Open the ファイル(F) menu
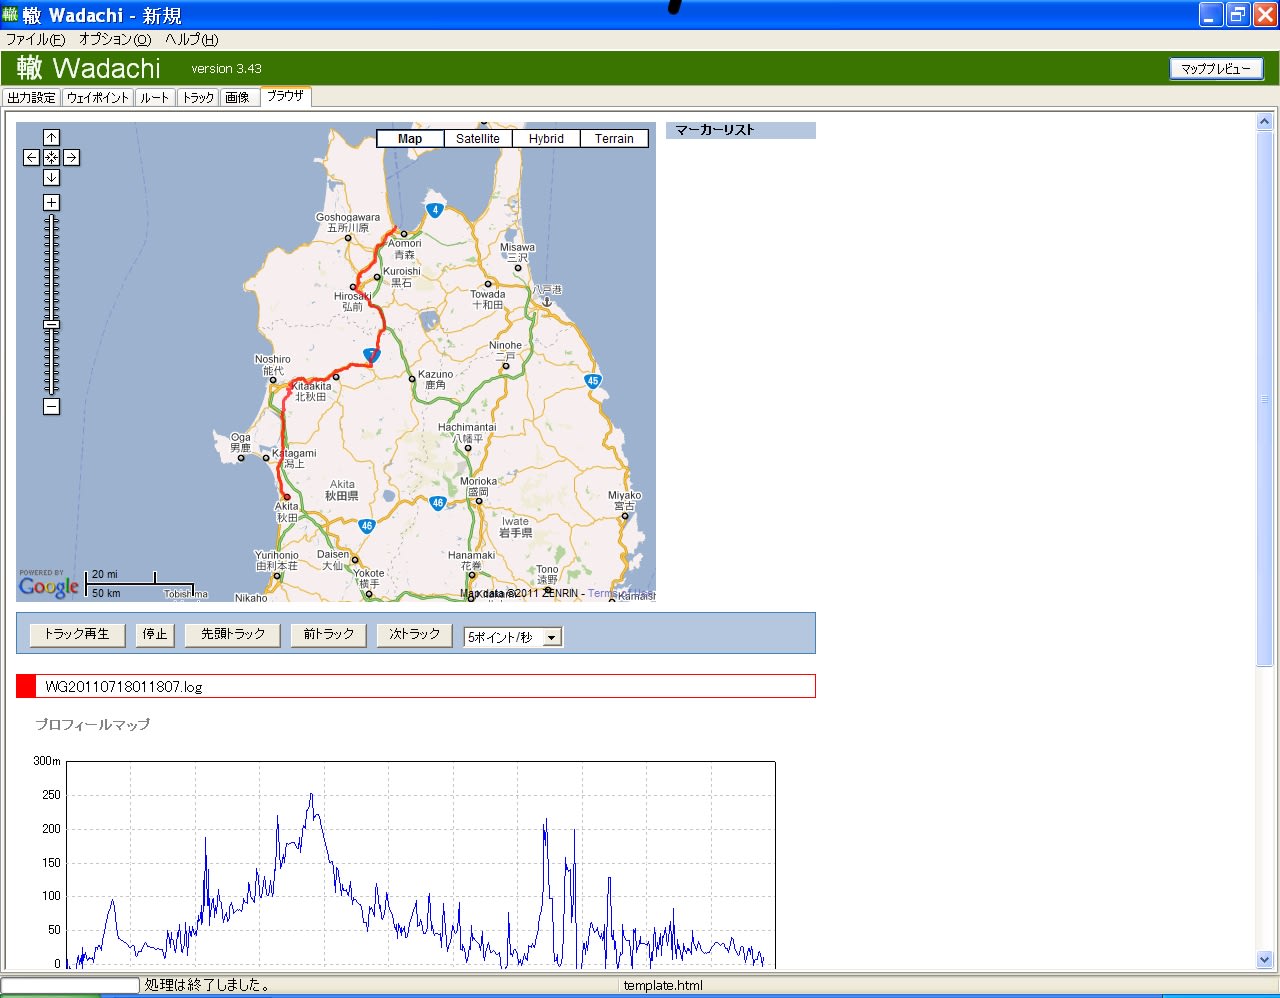The width and height of the screenshot is (1280, 998). [35, 40]
